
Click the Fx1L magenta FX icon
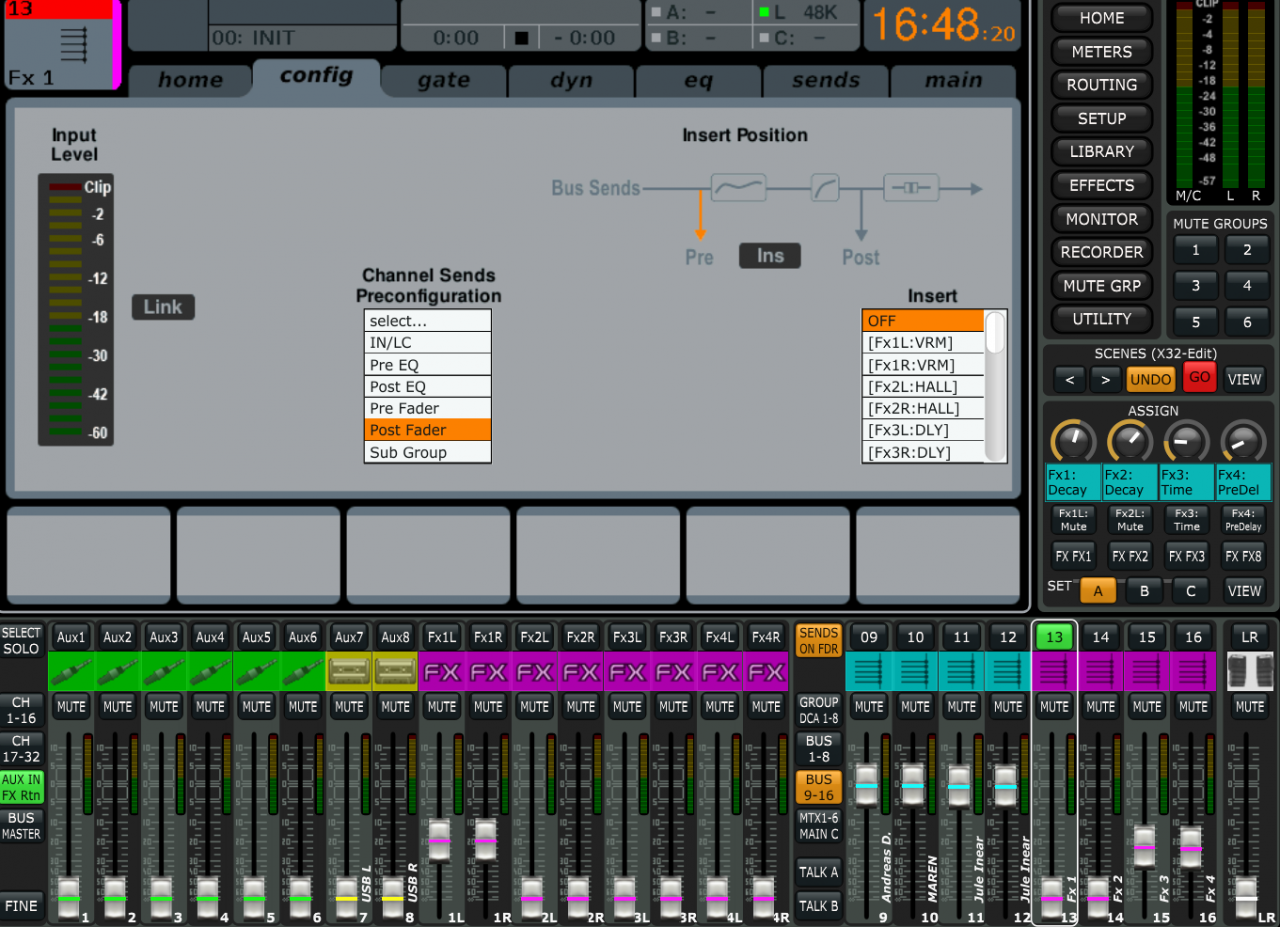tap(441, 672)
